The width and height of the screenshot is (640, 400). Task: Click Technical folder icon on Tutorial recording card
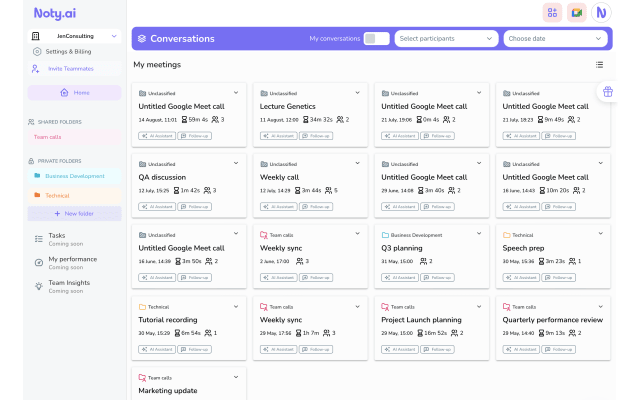click(x=142, y=307)
